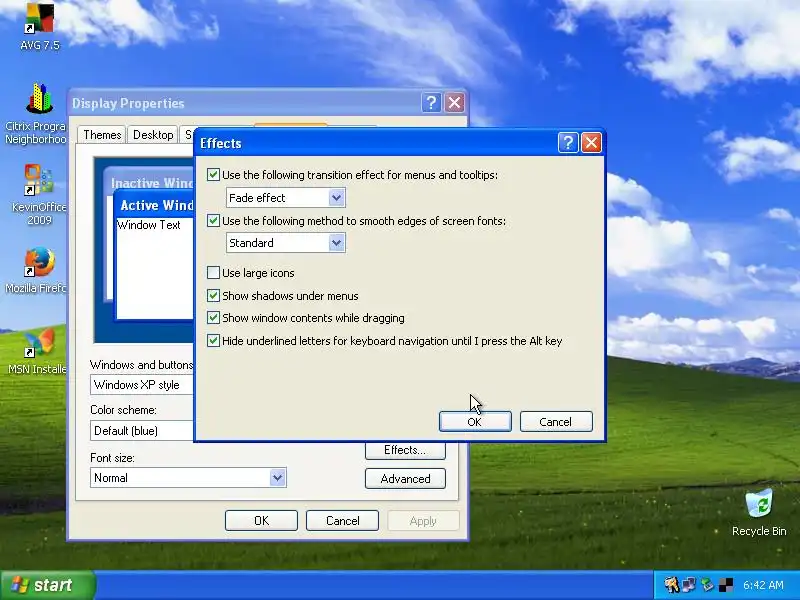Open Citrix Program Neighborhood desktop icon
800x600 pixels.
point(37,114)
